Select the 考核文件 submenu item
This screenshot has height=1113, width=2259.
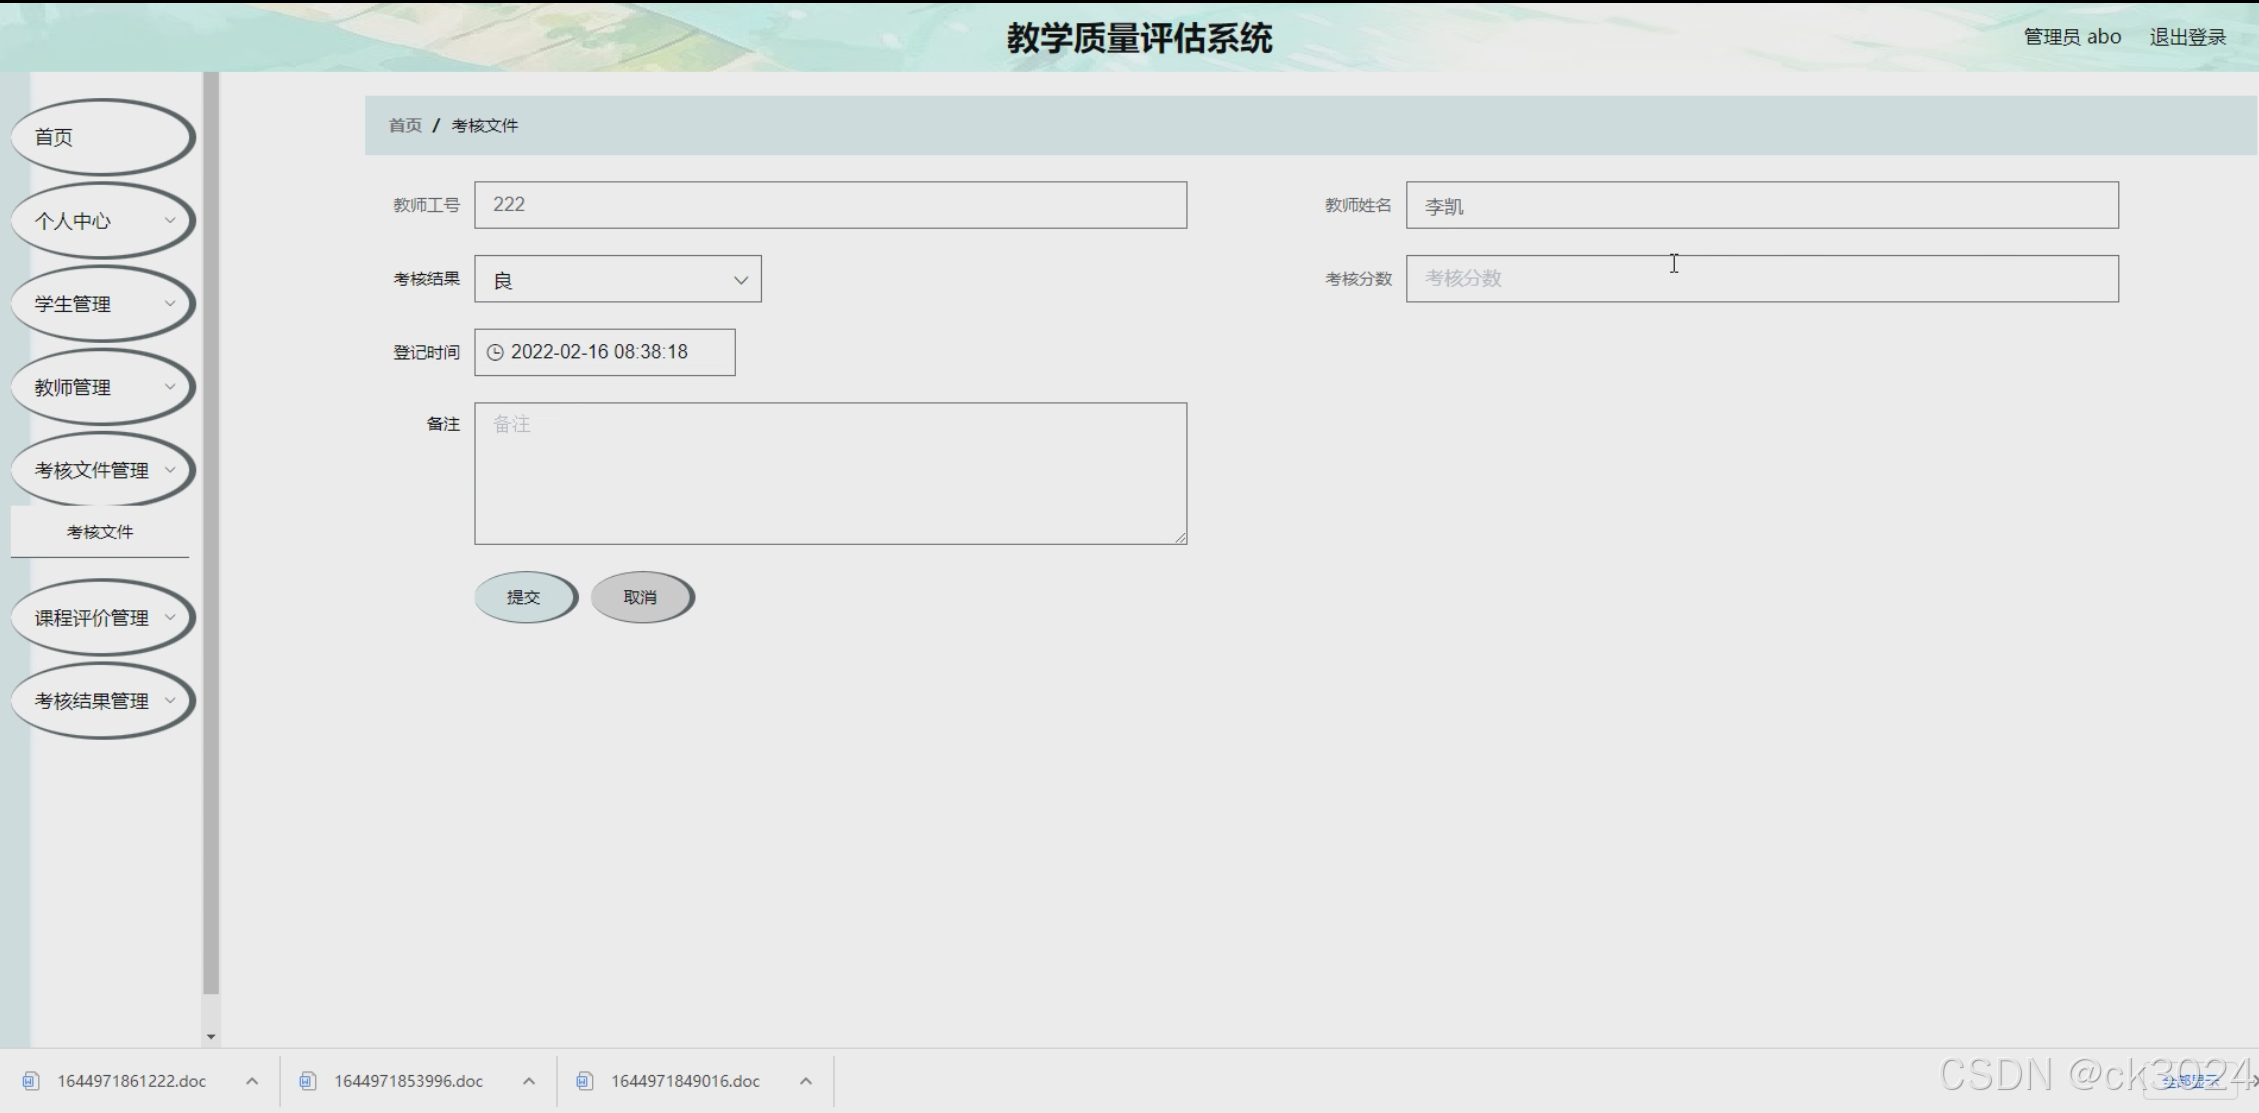pos(100,532)
